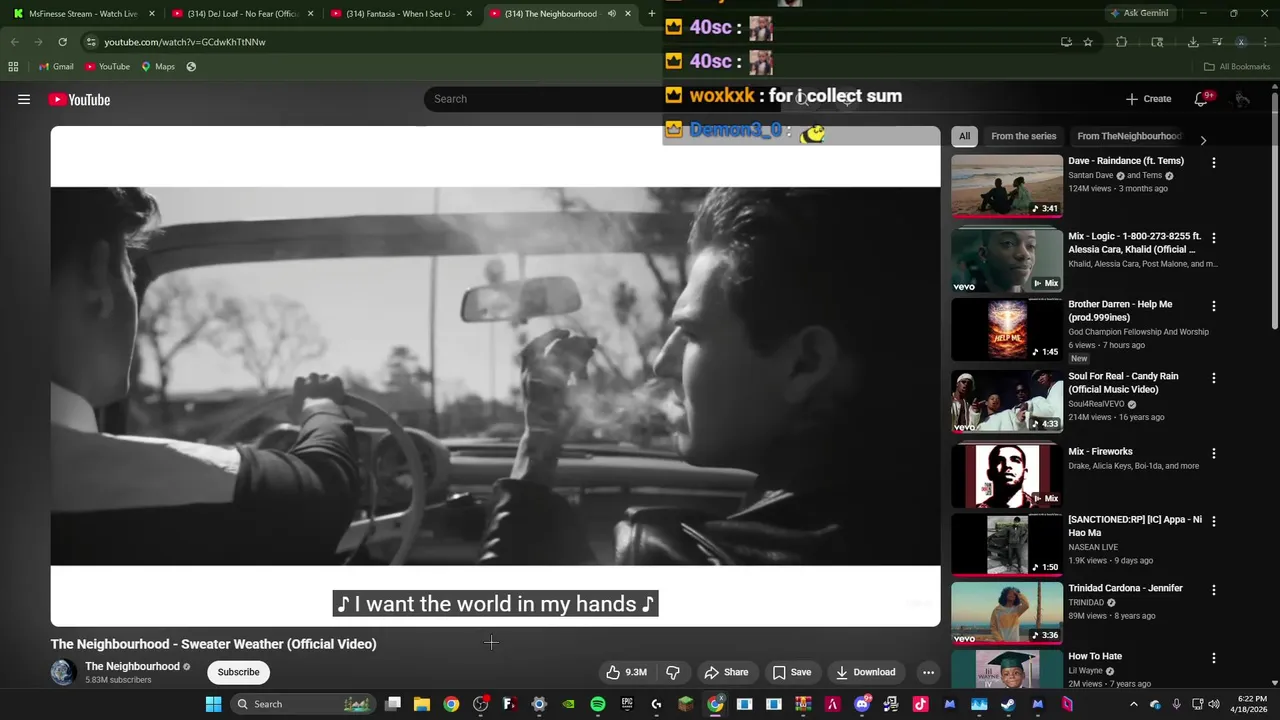1280x720 pixels.
Task: Open TikTok from the taskbar
Action: [920, 704]
